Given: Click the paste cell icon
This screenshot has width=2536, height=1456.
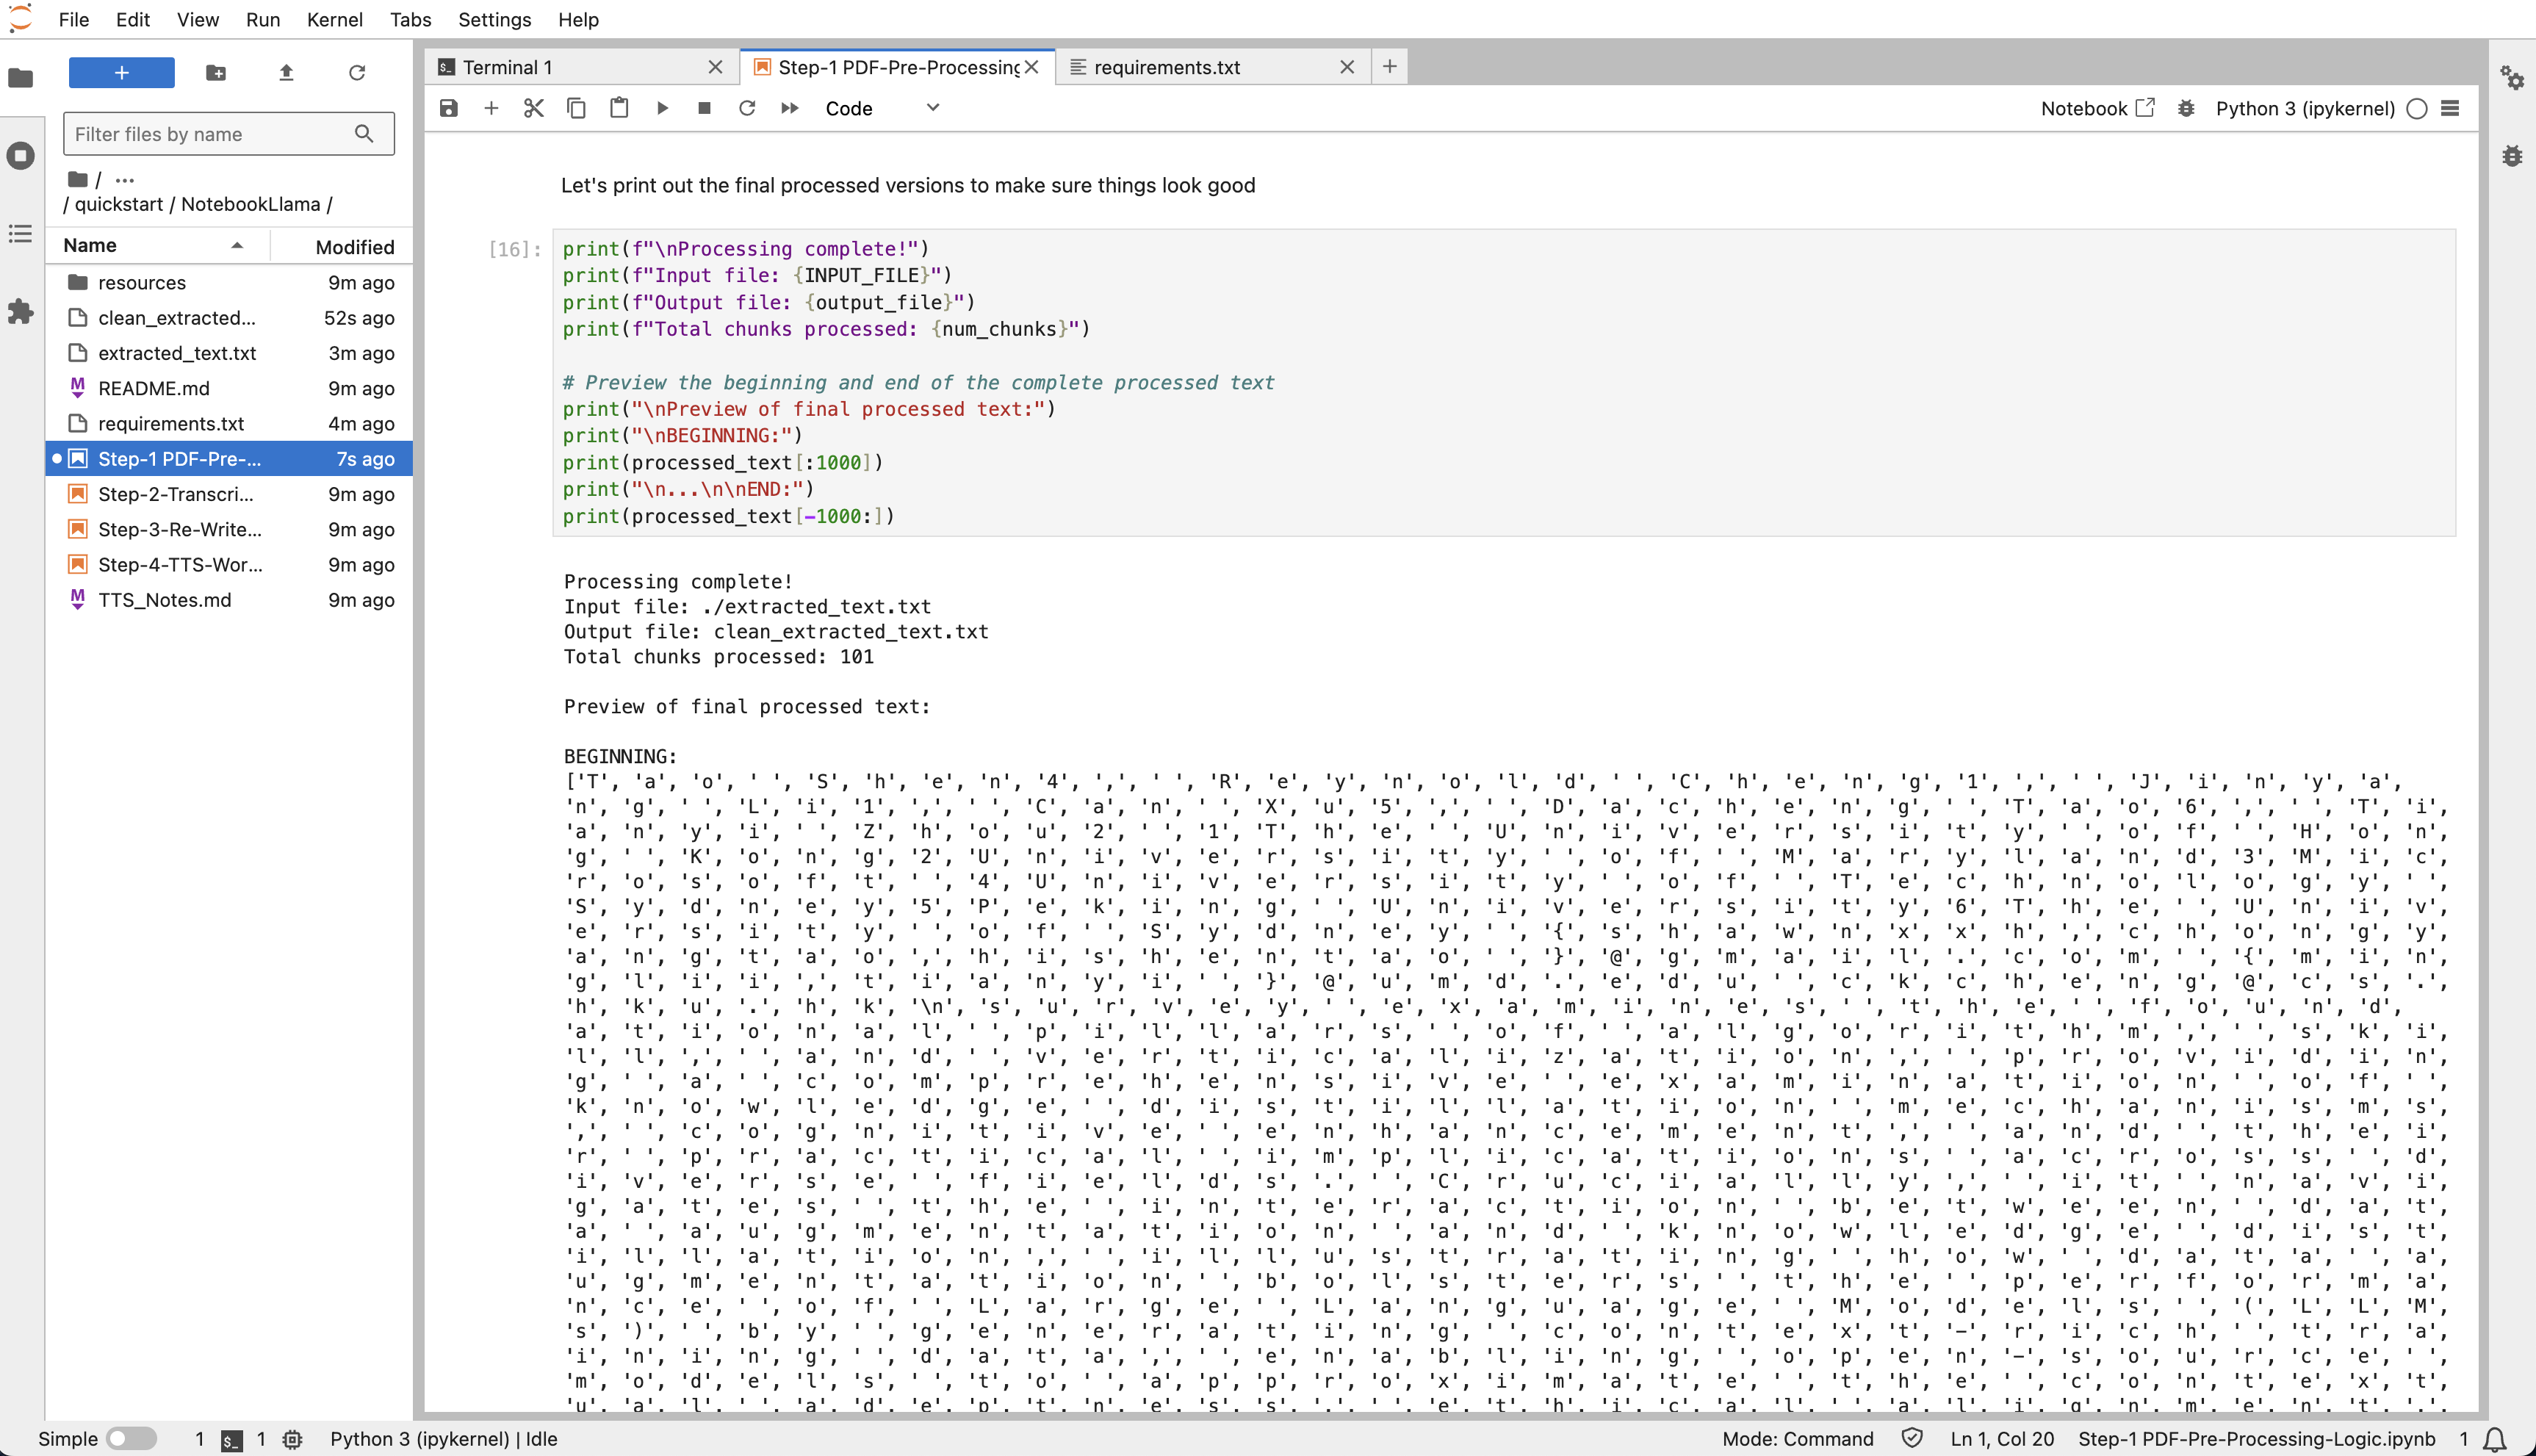Looking at the screenshot, I should coord(619,108).
